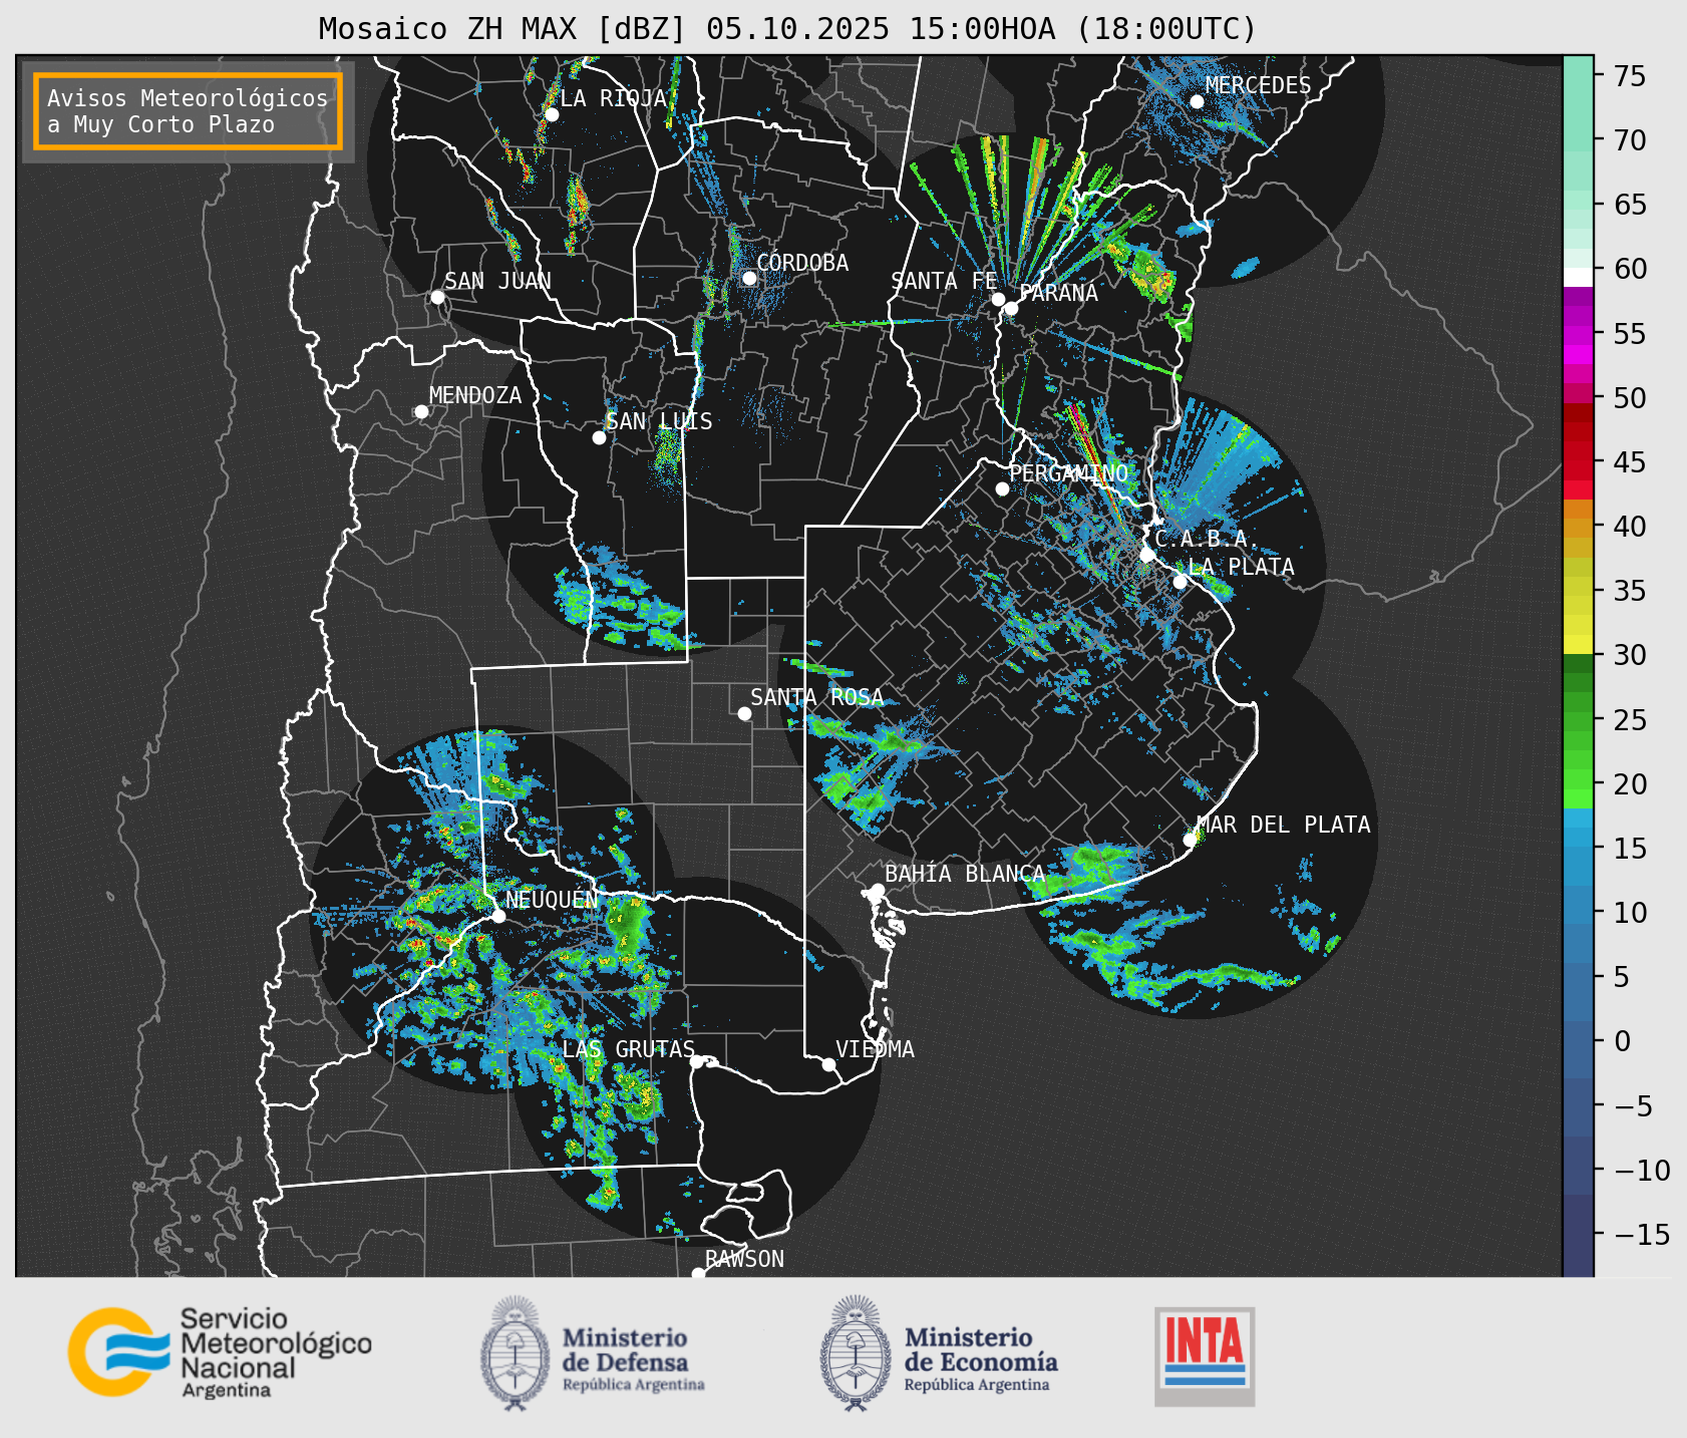The width and height of the screenshot is (1687, 1438).
Task: Select the MENDOZA city marker
Action: (421, 412)
